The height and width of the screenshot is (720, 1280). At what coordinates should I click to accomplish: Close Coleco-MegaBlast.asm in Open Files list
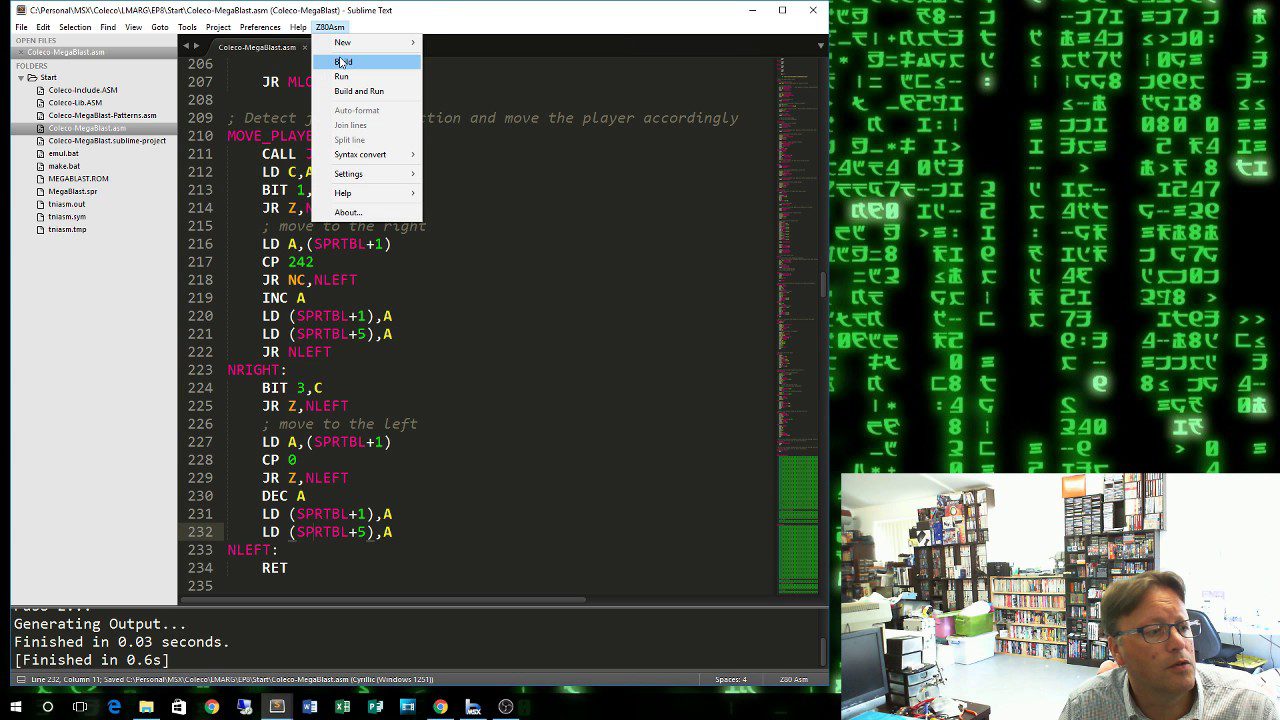click(20, 52)
